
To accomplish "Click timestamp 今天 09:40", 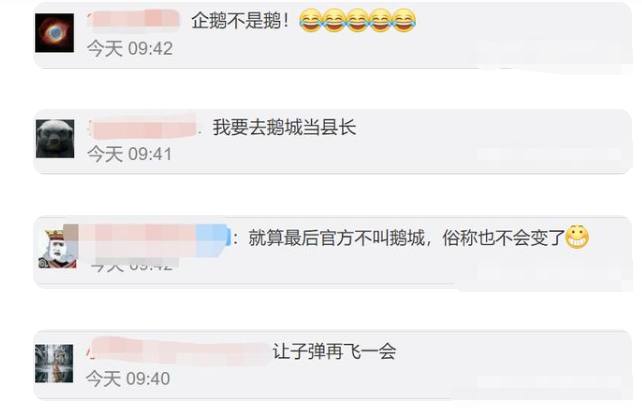I will [128, 378].
